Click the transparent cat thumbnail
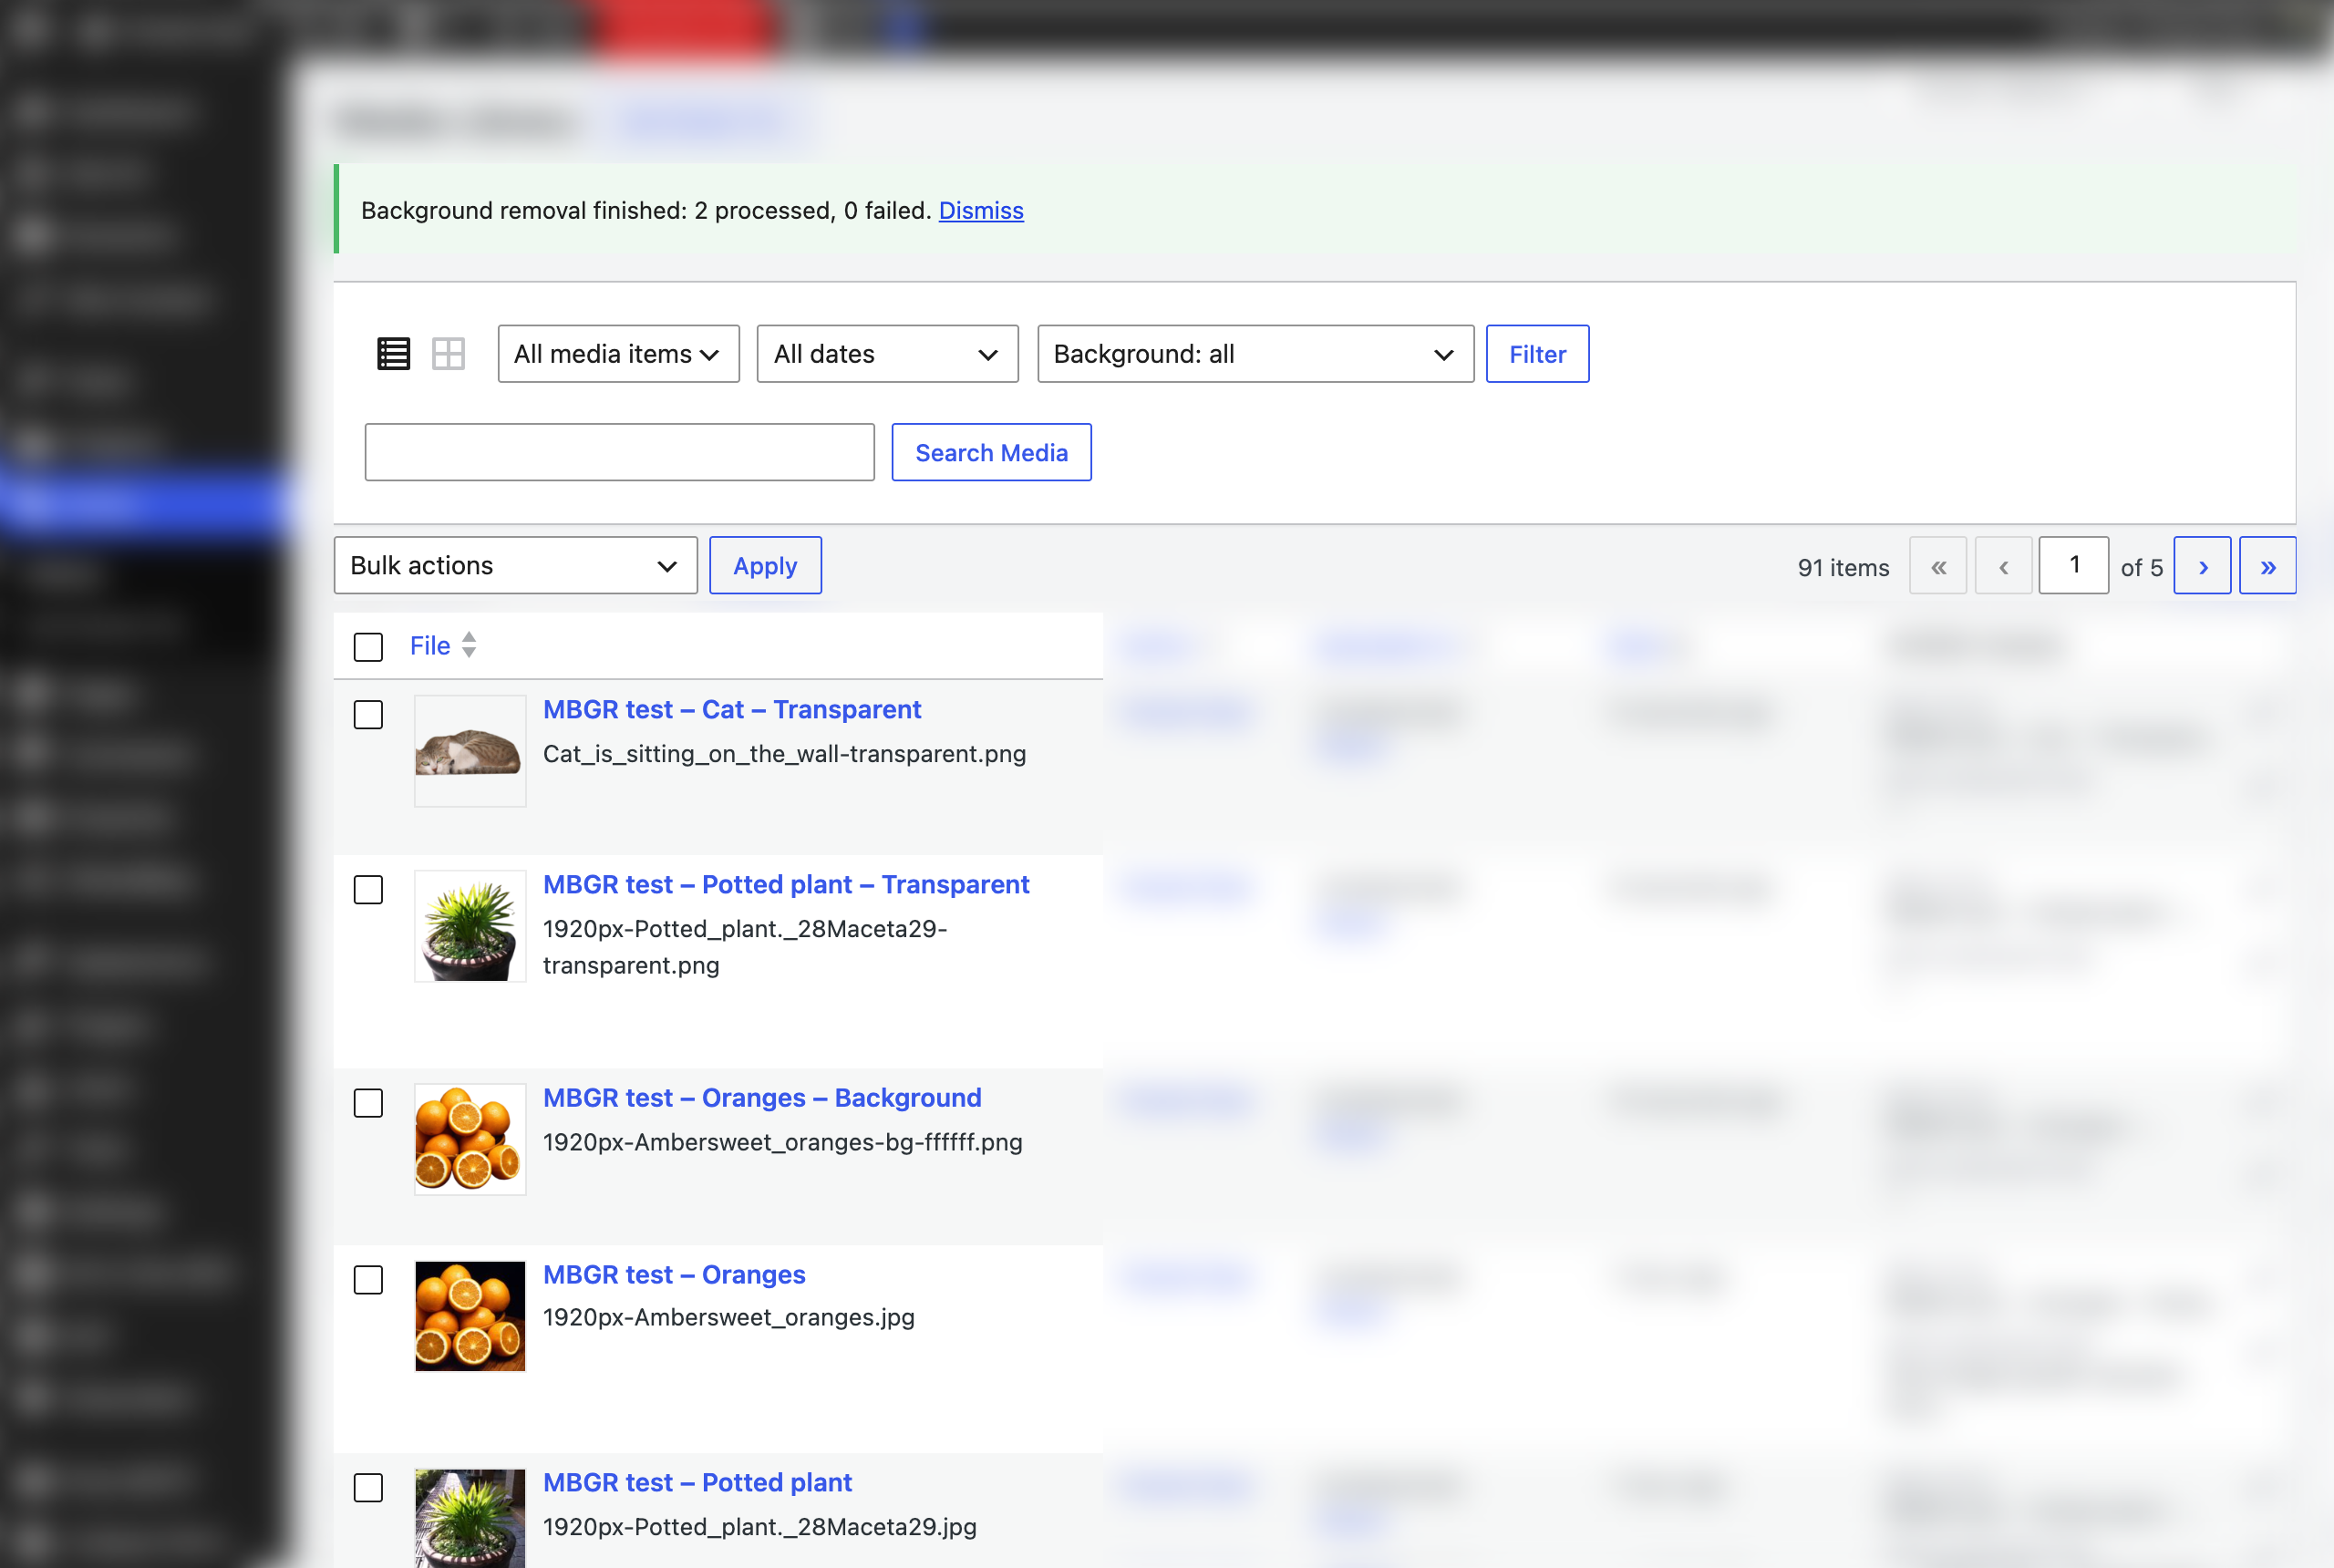 (x=470, y=751)
